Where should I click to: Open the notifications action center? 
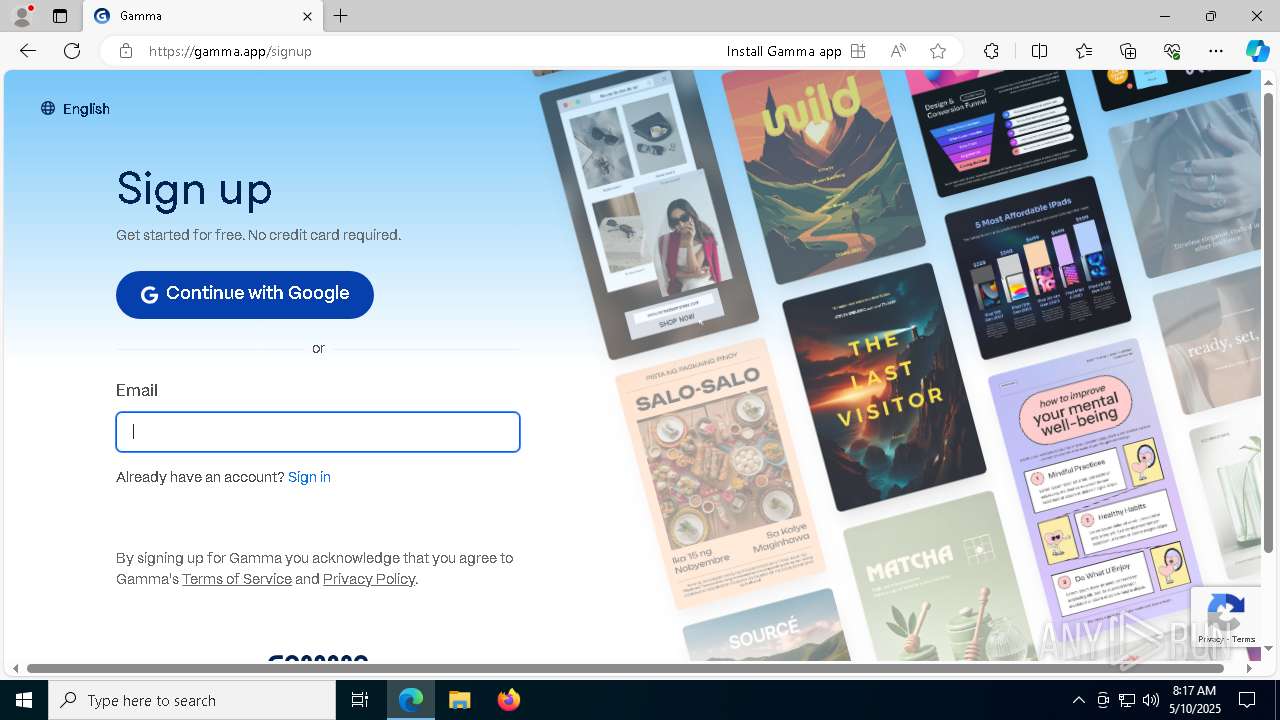[1248, 700]
